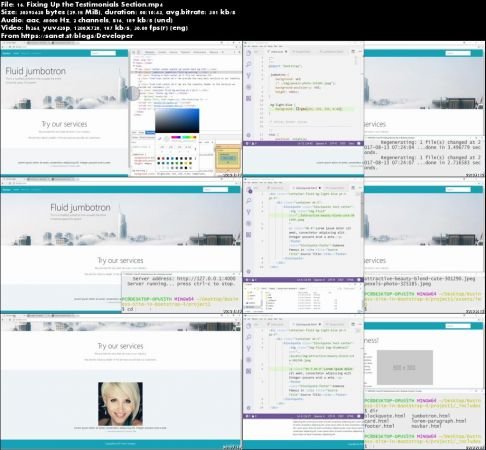Click the 'Regenerating: 1 file(s) changed' terminal line

point(431,142)
